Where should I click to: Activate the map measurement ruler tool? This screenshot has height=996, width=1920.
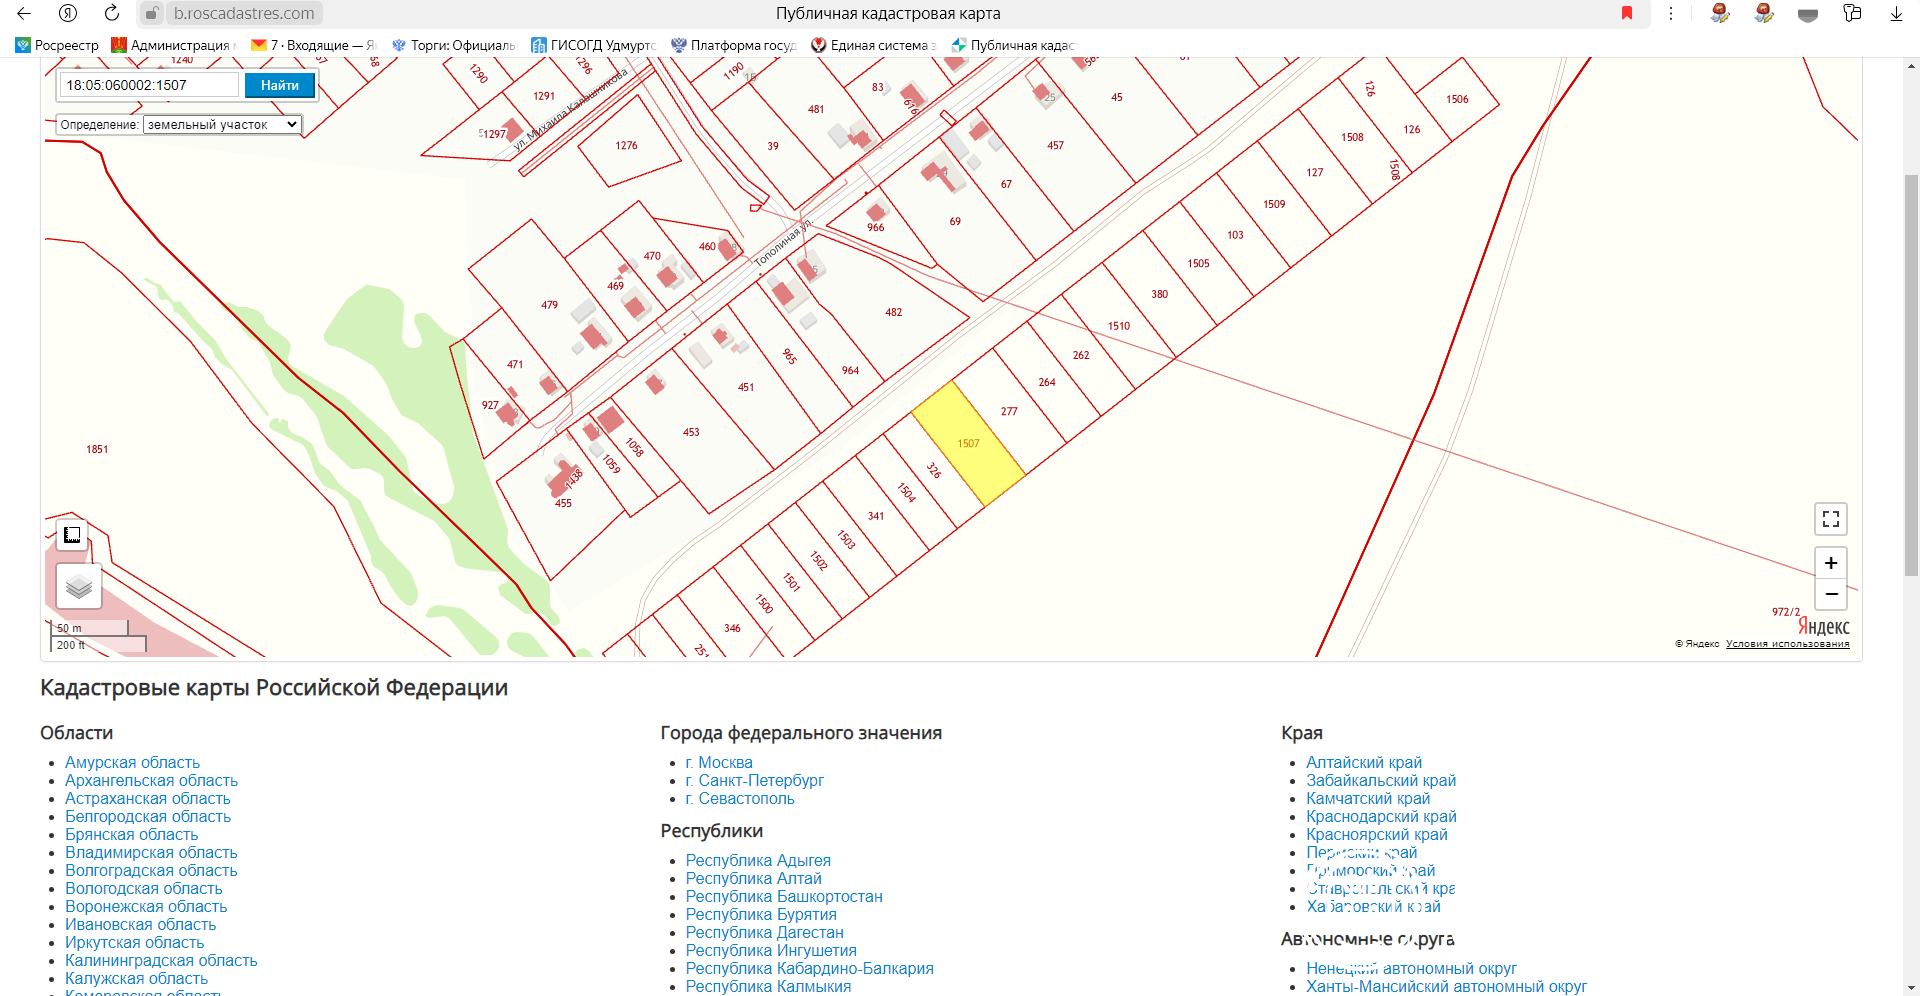[x=72, y=535]
